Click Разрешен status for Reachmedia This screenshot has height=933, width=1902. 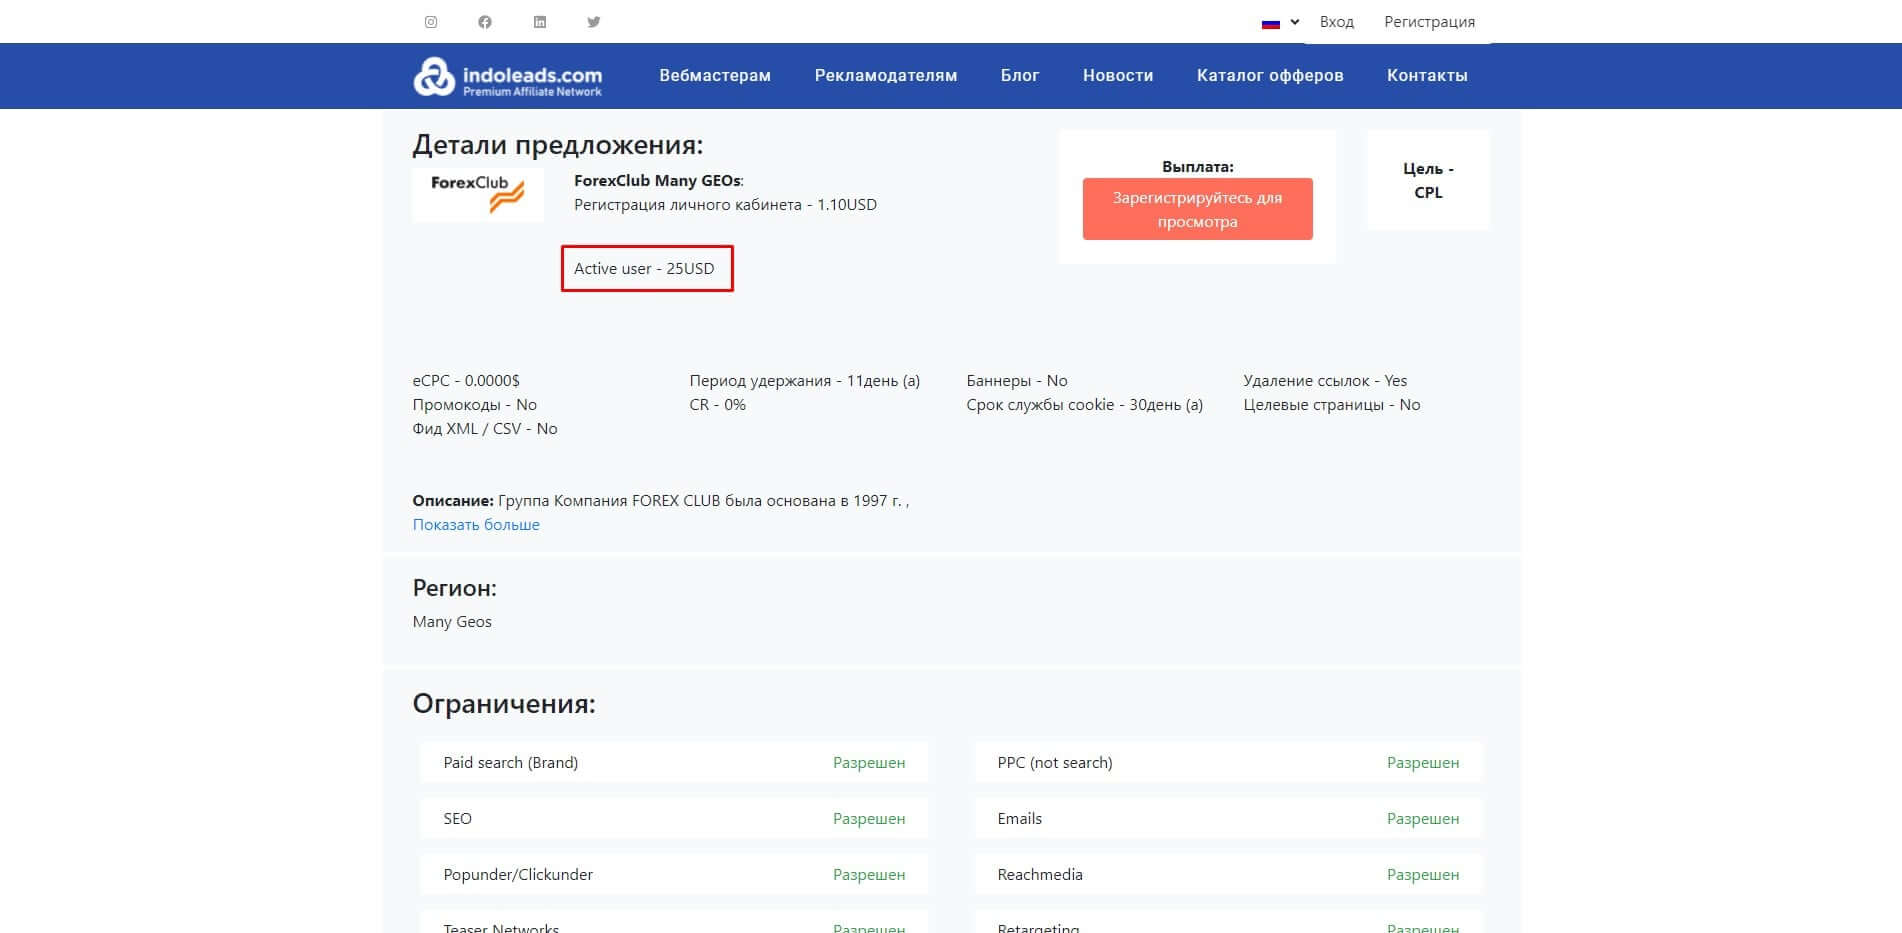click(x=1423, y=875)
